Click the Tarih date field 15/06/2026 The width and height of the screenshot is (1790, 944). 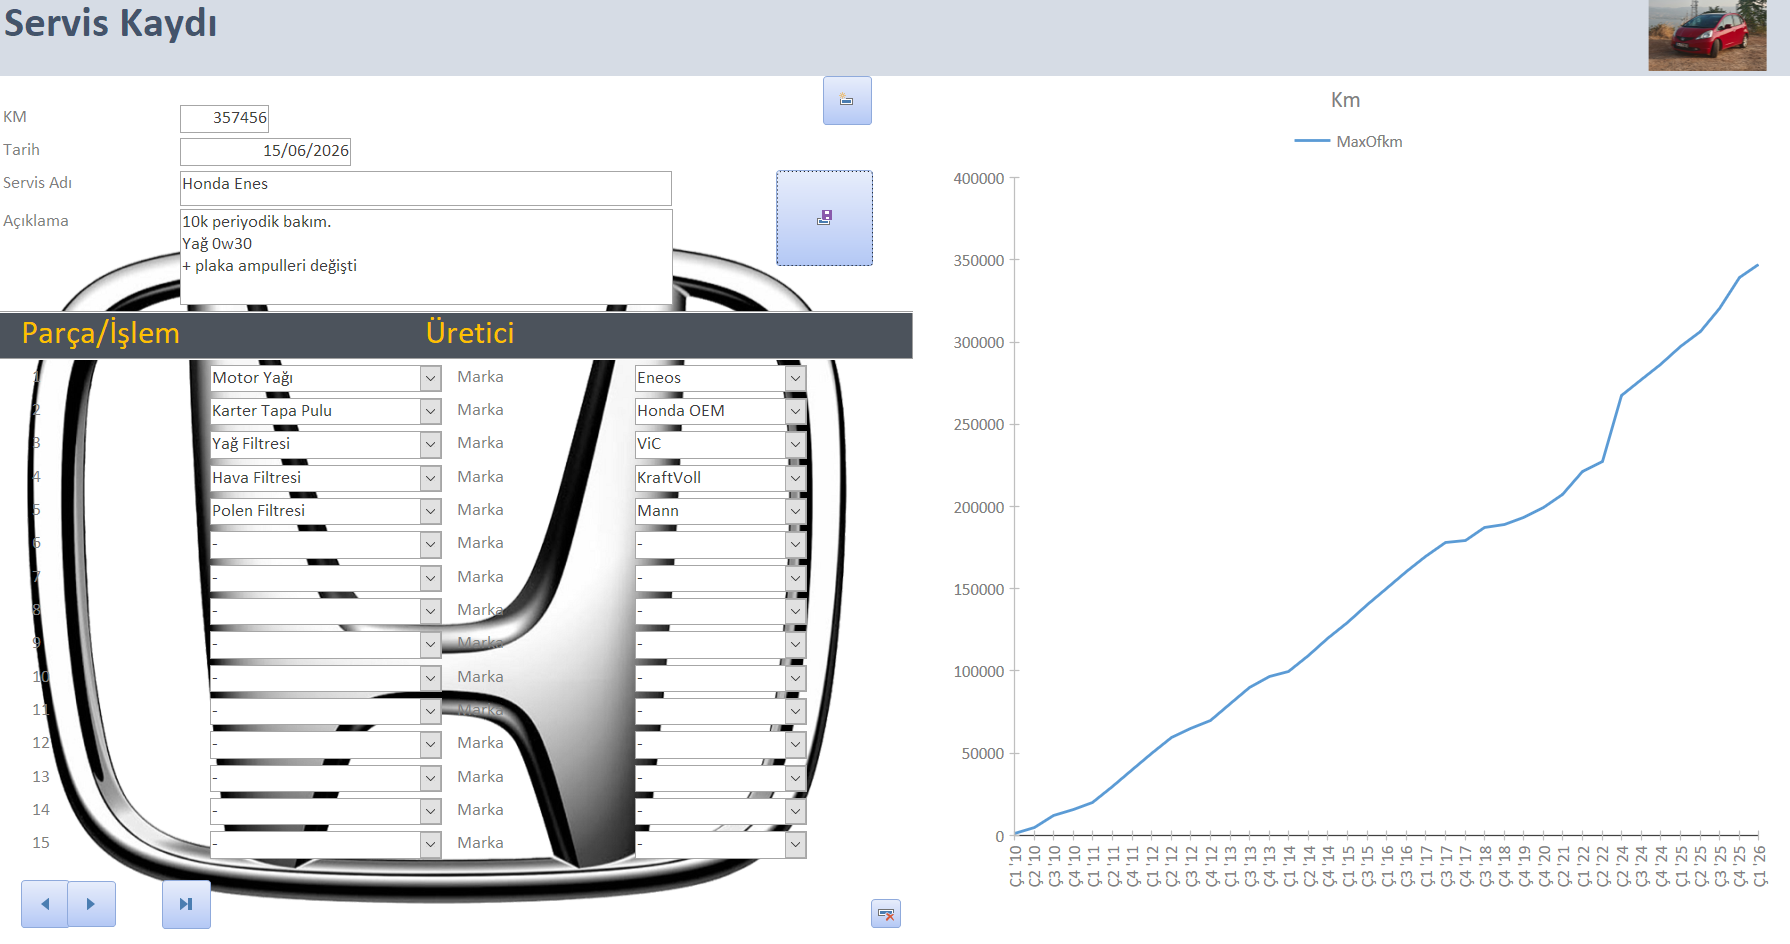[x=265, y=151]
